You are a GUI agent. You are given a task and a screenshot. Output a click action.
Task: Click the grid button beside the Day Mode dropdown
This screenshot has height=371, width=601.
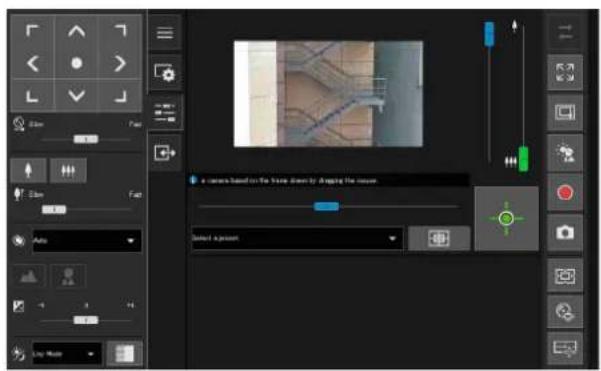125,353
